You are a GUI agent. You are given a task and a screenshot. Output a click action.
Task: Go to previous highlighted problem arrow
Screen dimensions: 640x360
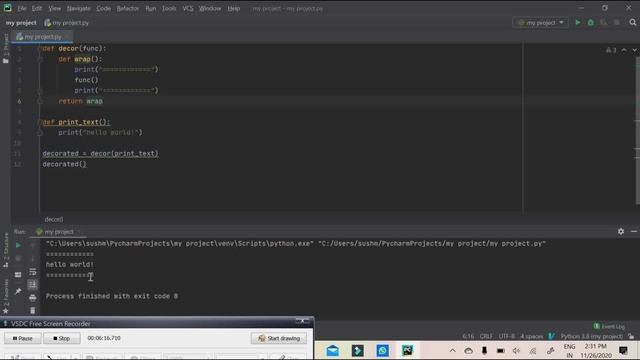(624, 50)
